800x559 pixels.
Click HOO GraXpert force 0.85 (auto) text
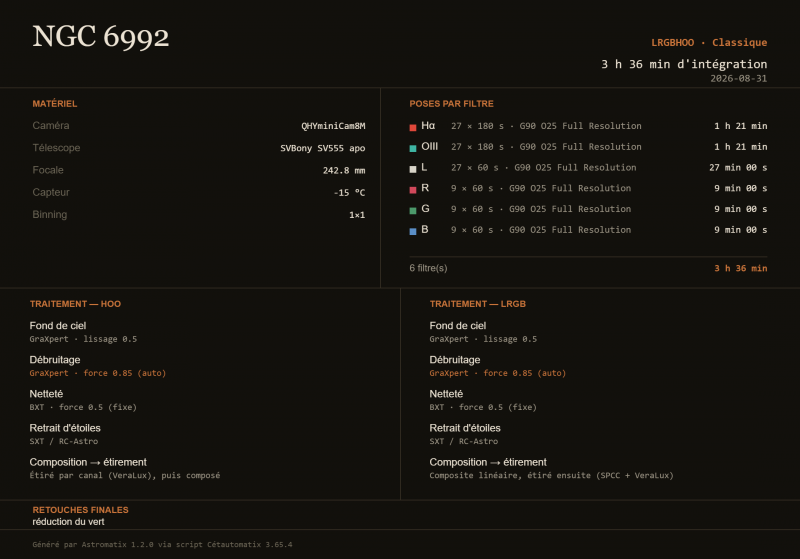pos(97,373)
